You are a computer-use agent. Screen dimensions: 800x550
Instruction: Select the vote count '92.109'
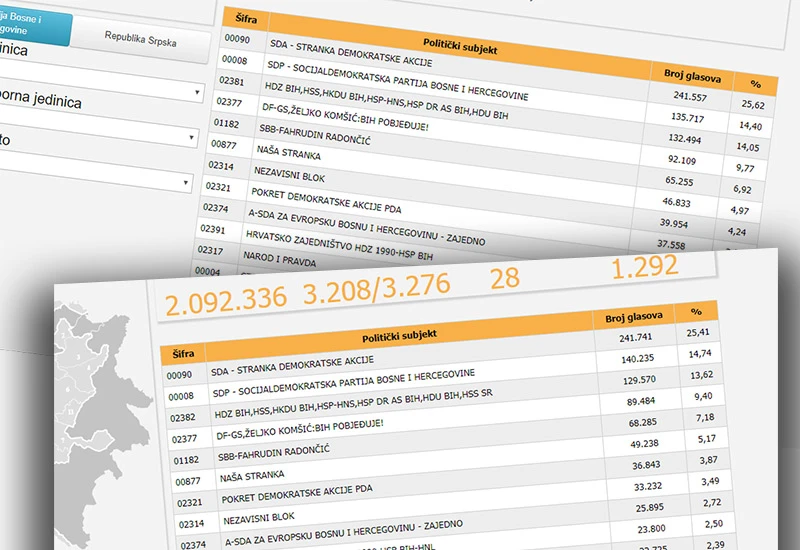pos(682,160)
